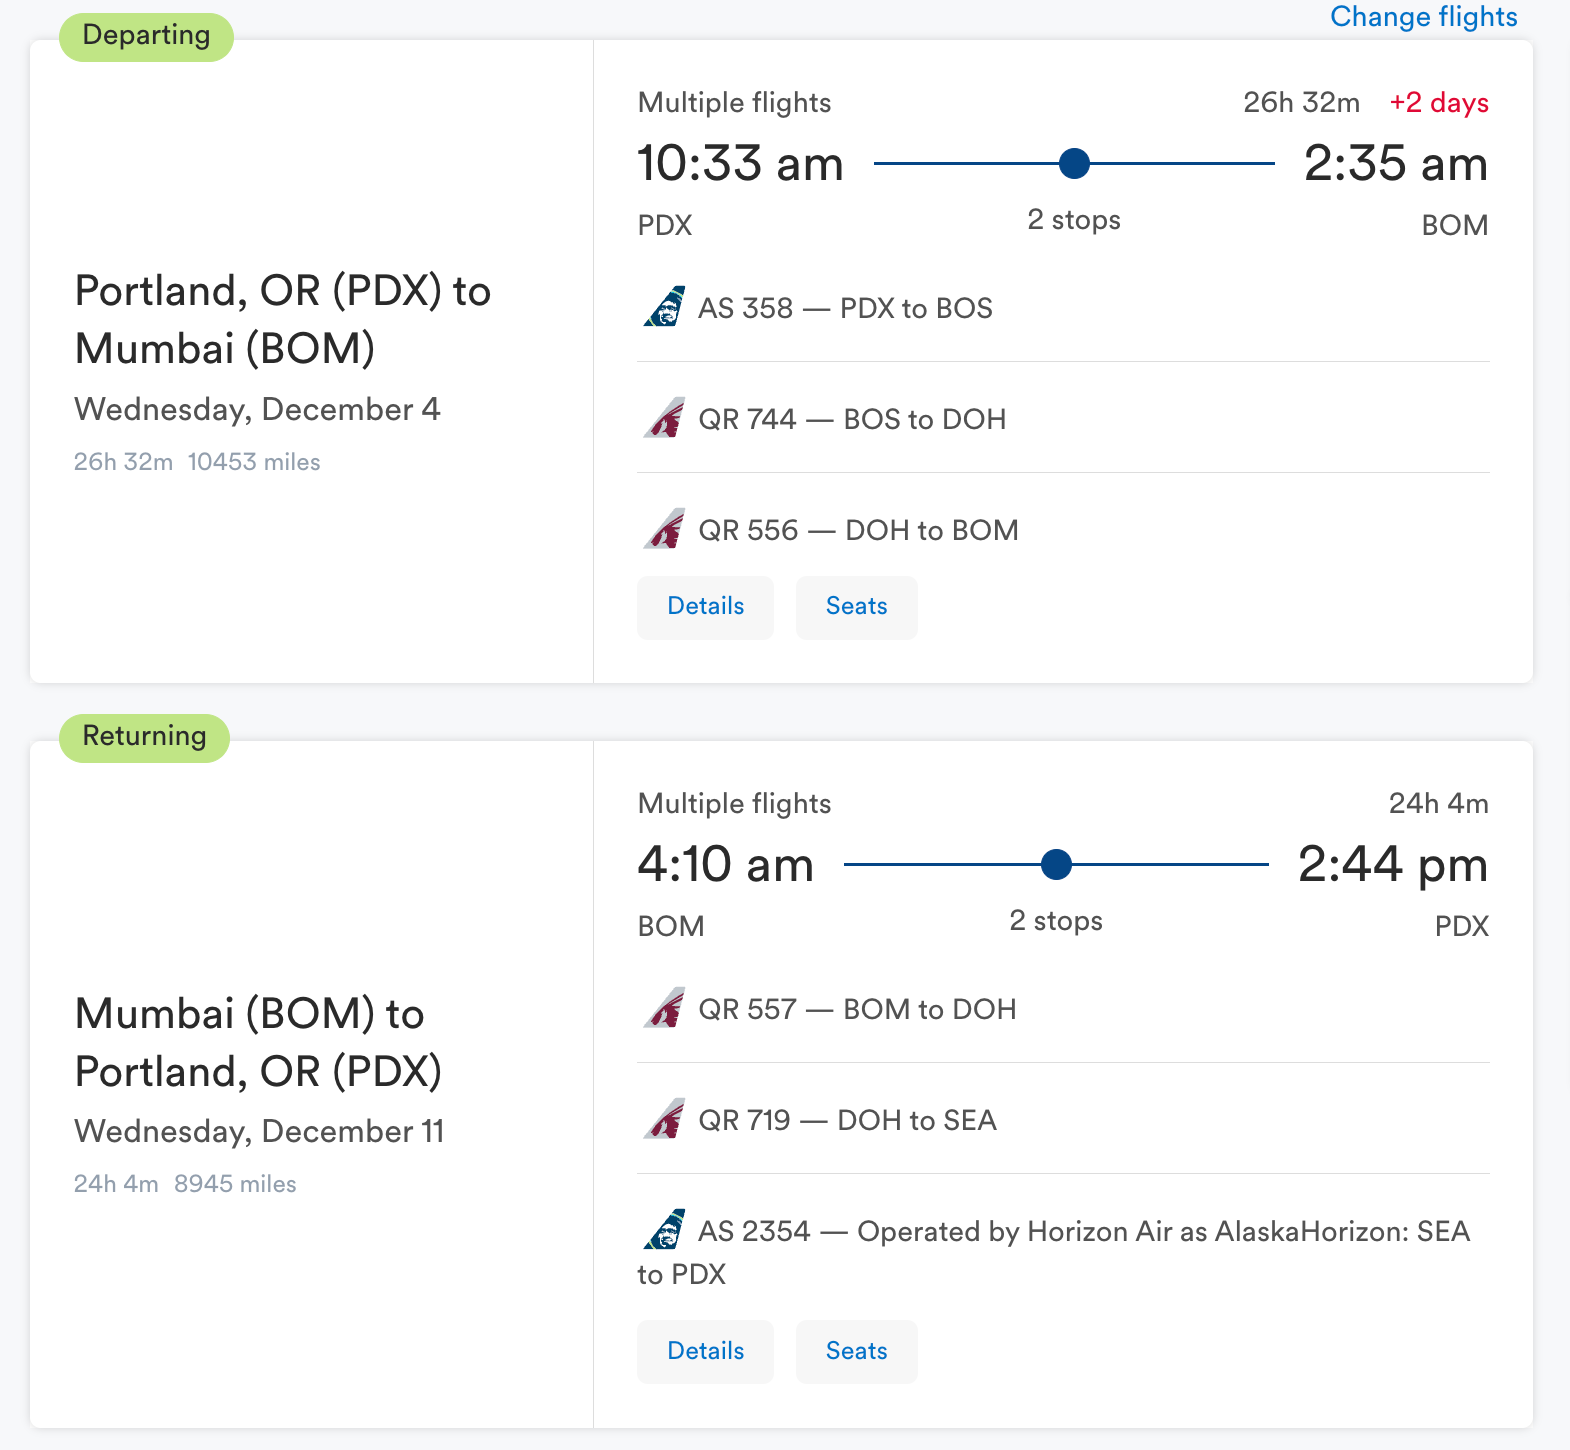This screenshot has width=1570, height=1450.
Task: Click the Qatar Airways icon for QR 557
Action: click(664, 1008)
